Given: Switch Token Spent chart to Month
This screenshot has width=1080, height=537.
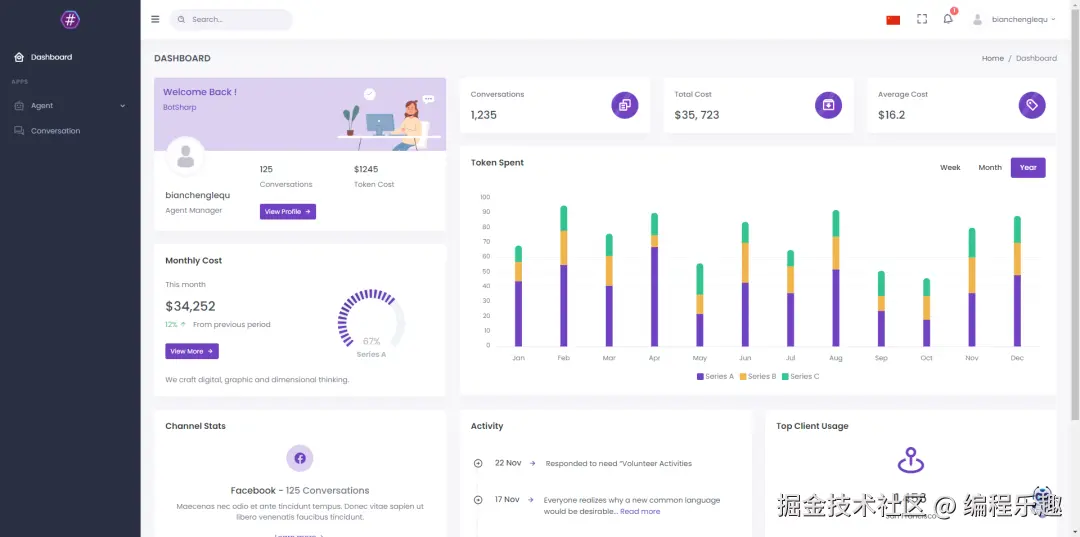Looking at the screenshot, I should [x=990, y=168].
